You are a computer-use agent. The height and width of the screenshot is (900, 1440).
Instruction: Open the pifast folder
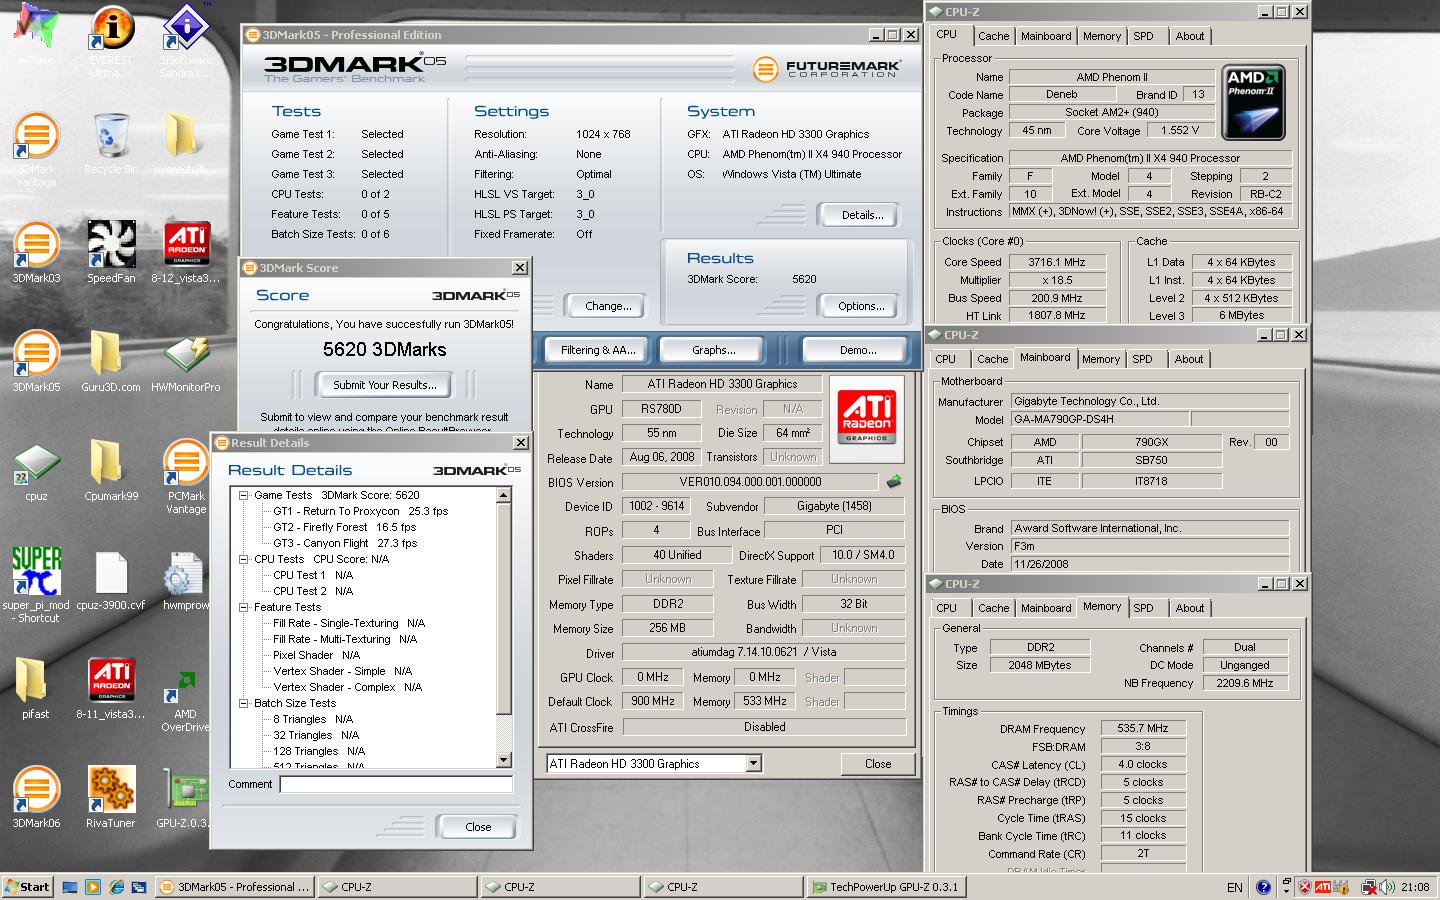tap(36, 688)
